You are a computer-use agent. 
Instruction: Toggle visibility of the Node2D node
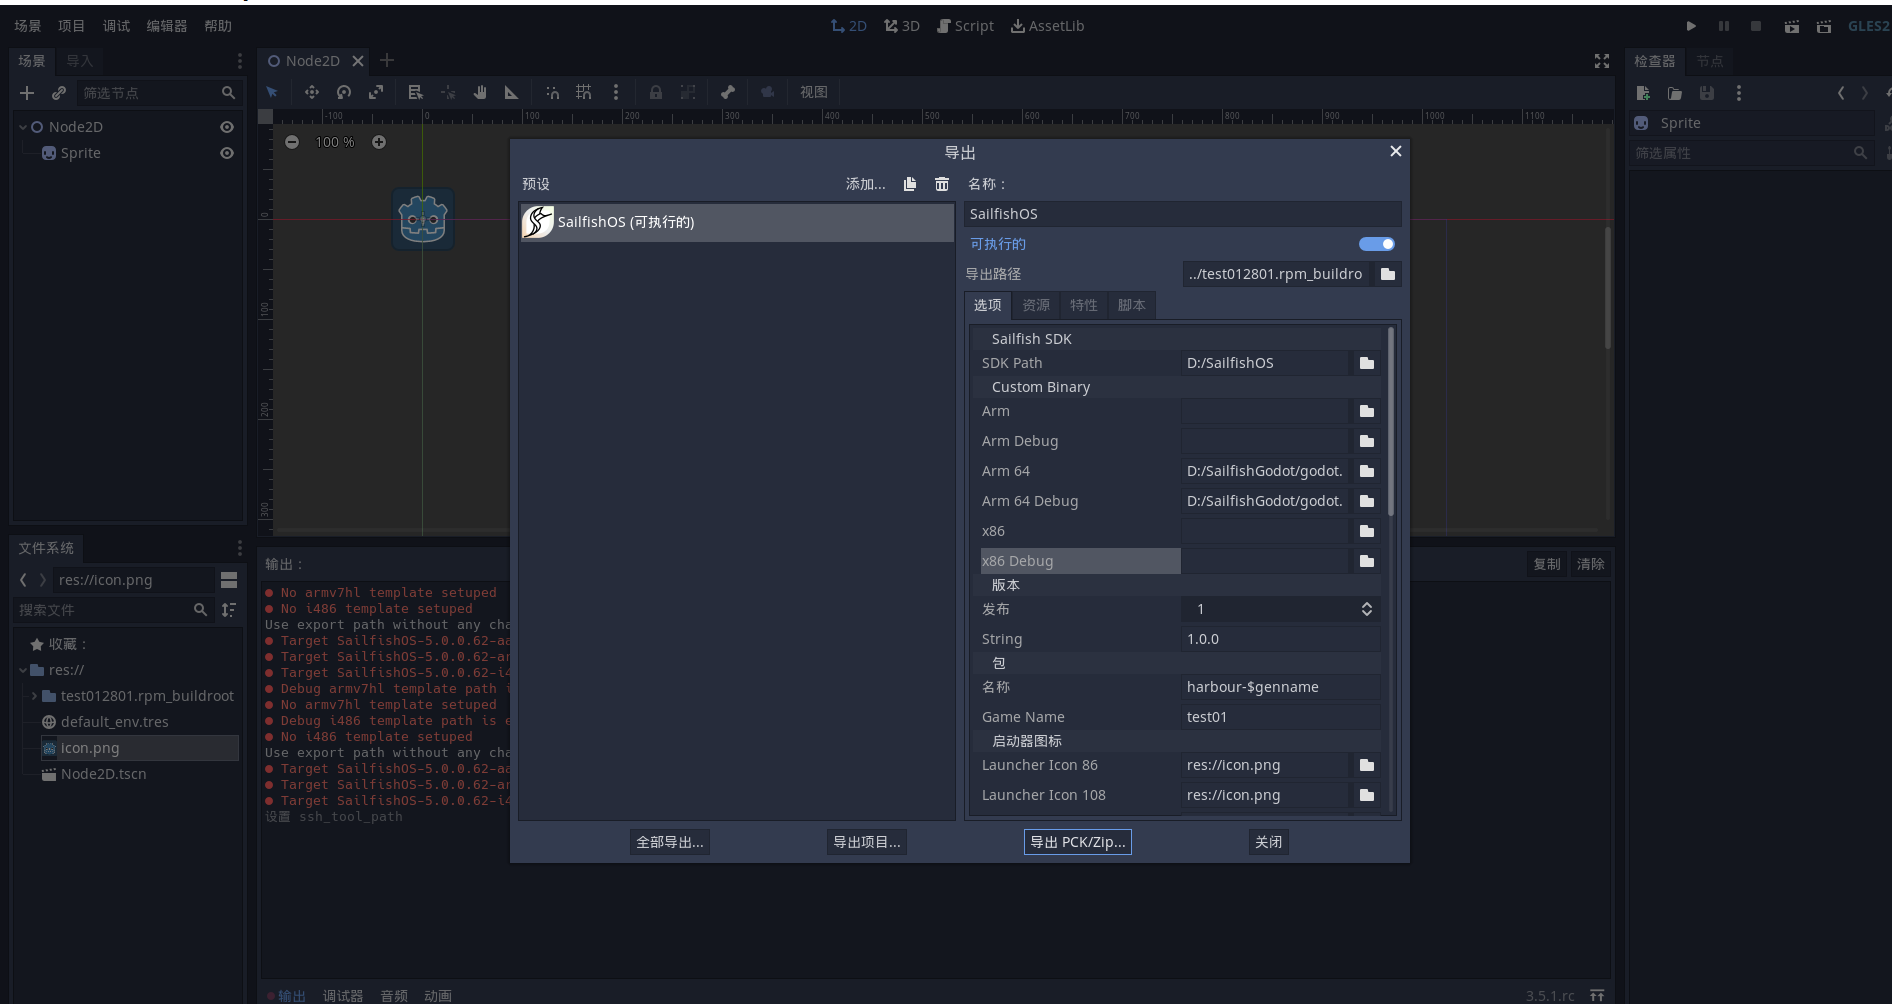(x=226, y=127)
